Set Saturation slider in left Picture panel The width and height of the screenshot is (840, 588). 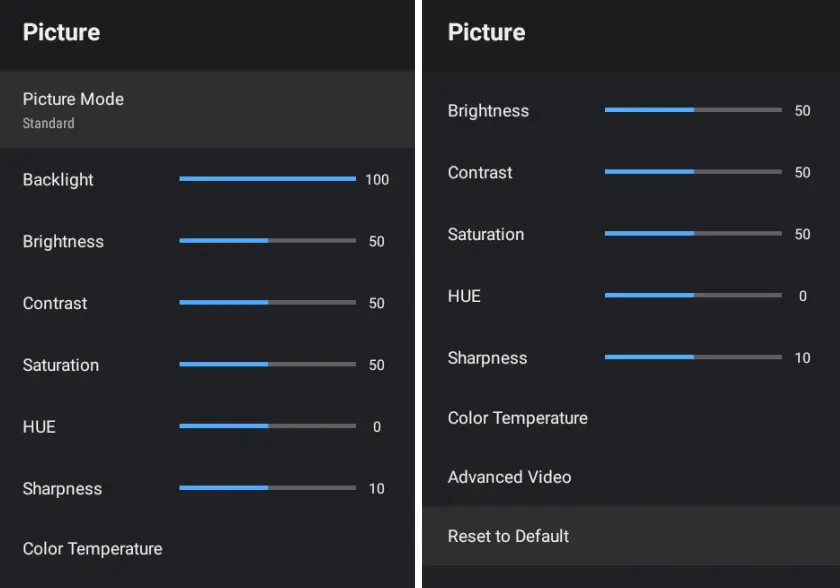coord(267,365)
